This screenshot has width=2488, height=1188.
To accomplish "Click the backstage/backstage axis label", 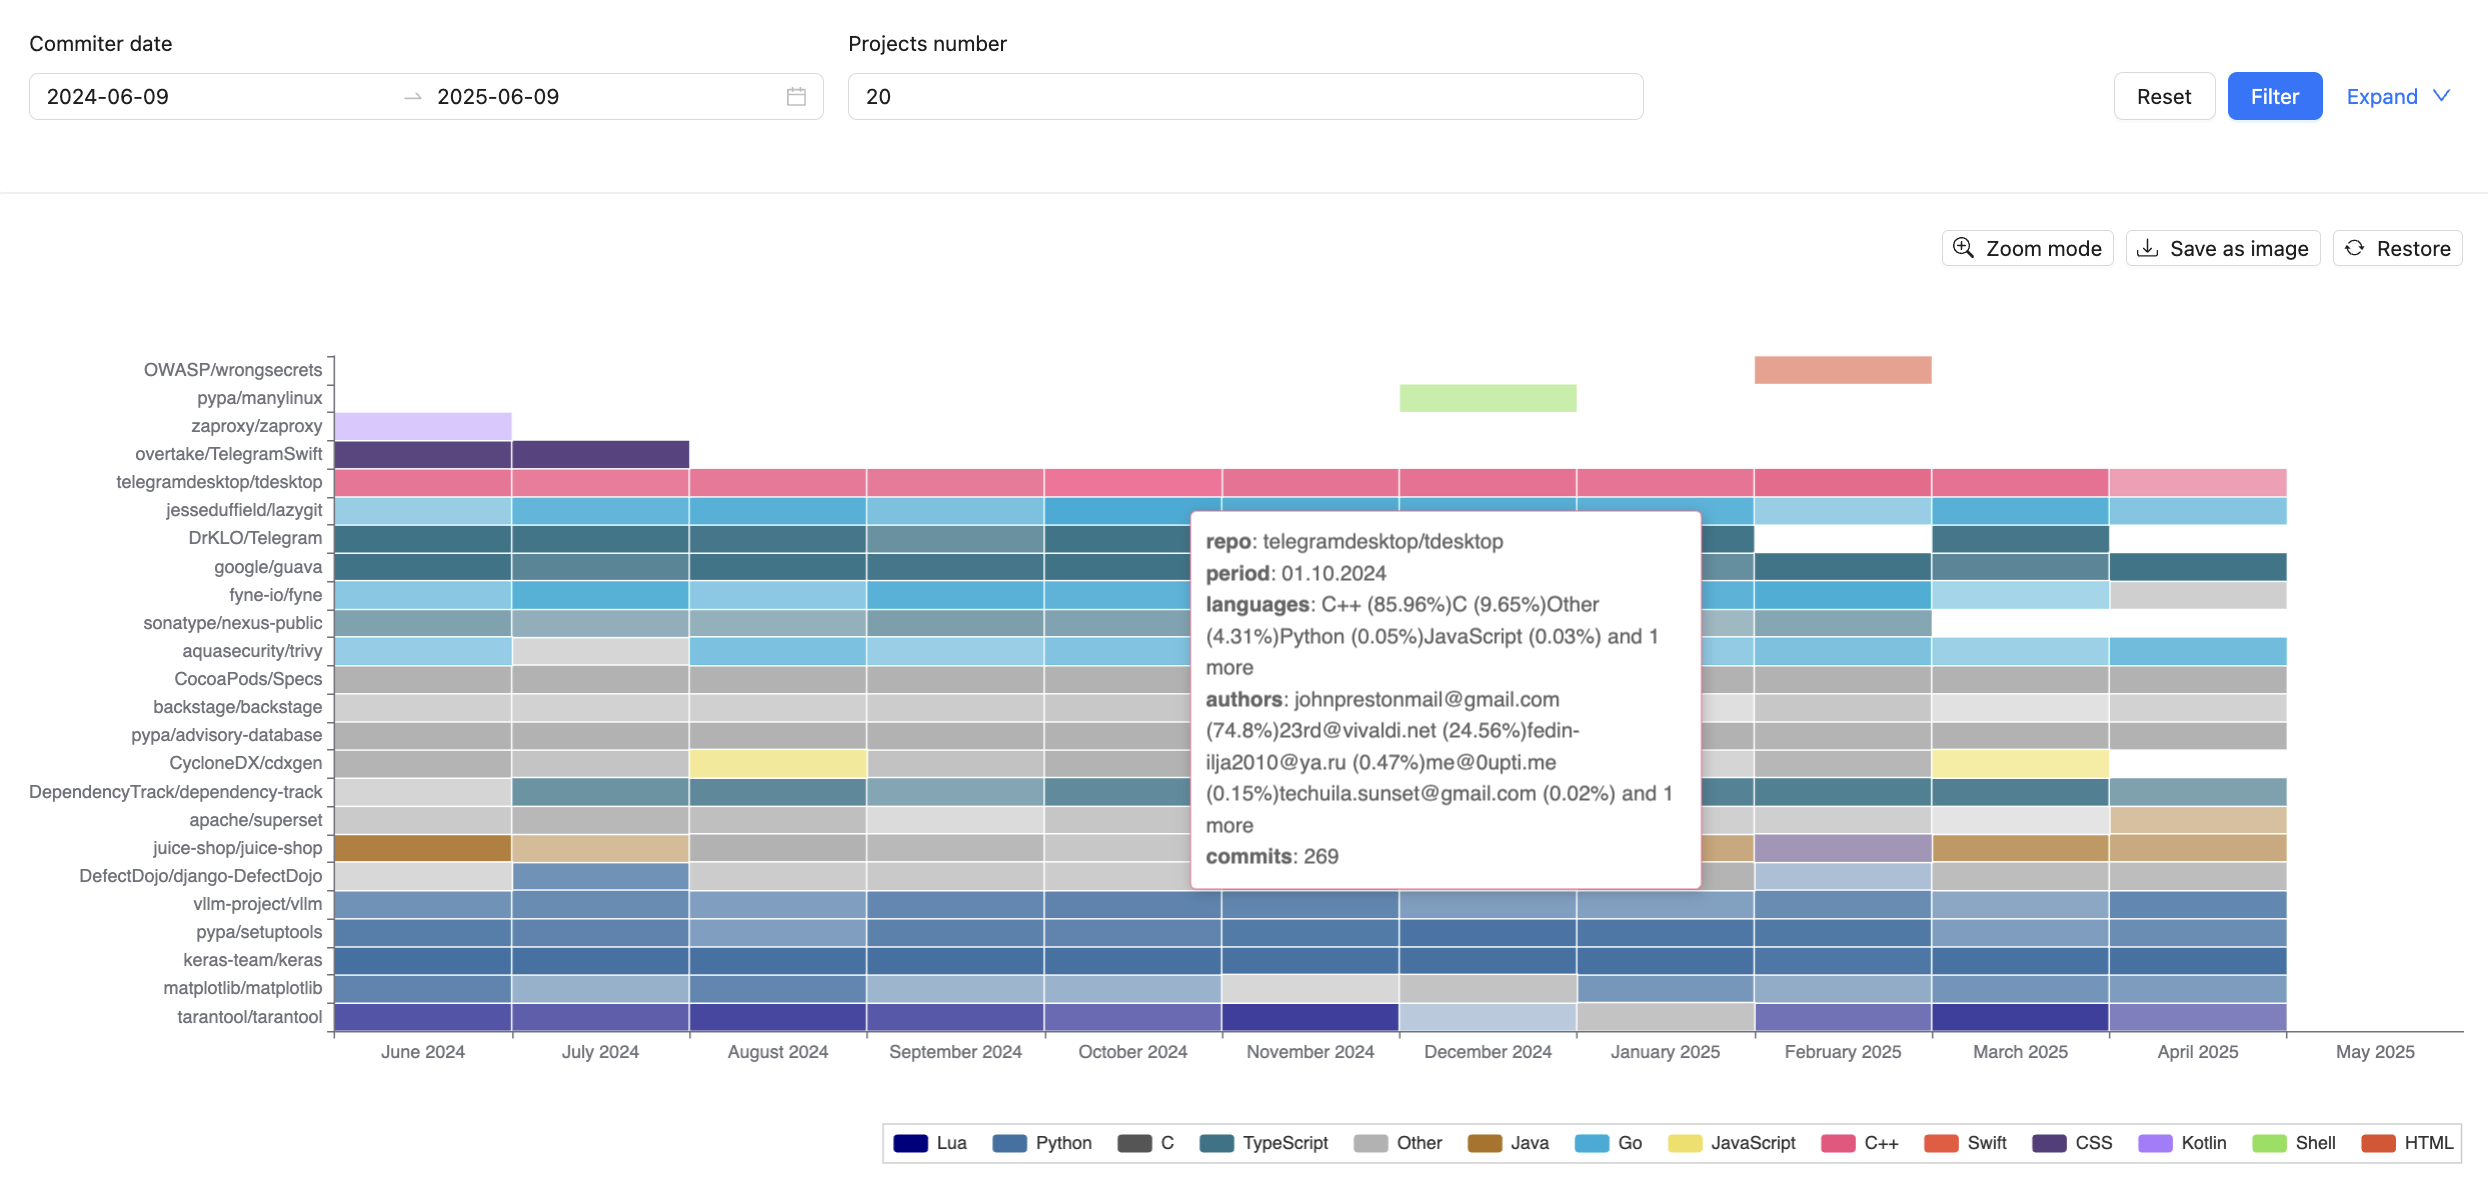I will tap(238, 707).
